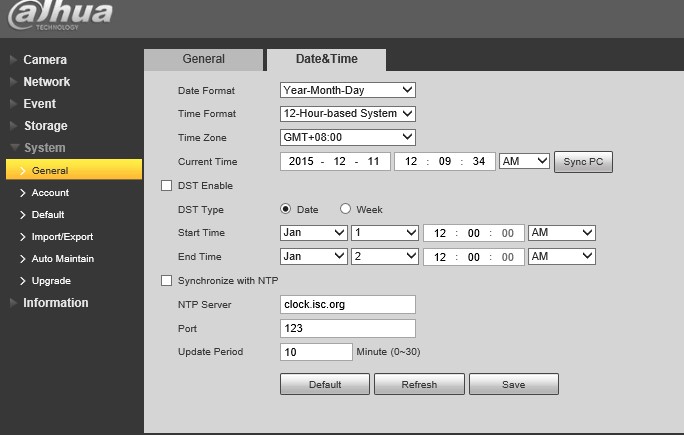Open the Time Zone dropdown
This screenshot has height=435, width=684.
(x=348, y=137)
